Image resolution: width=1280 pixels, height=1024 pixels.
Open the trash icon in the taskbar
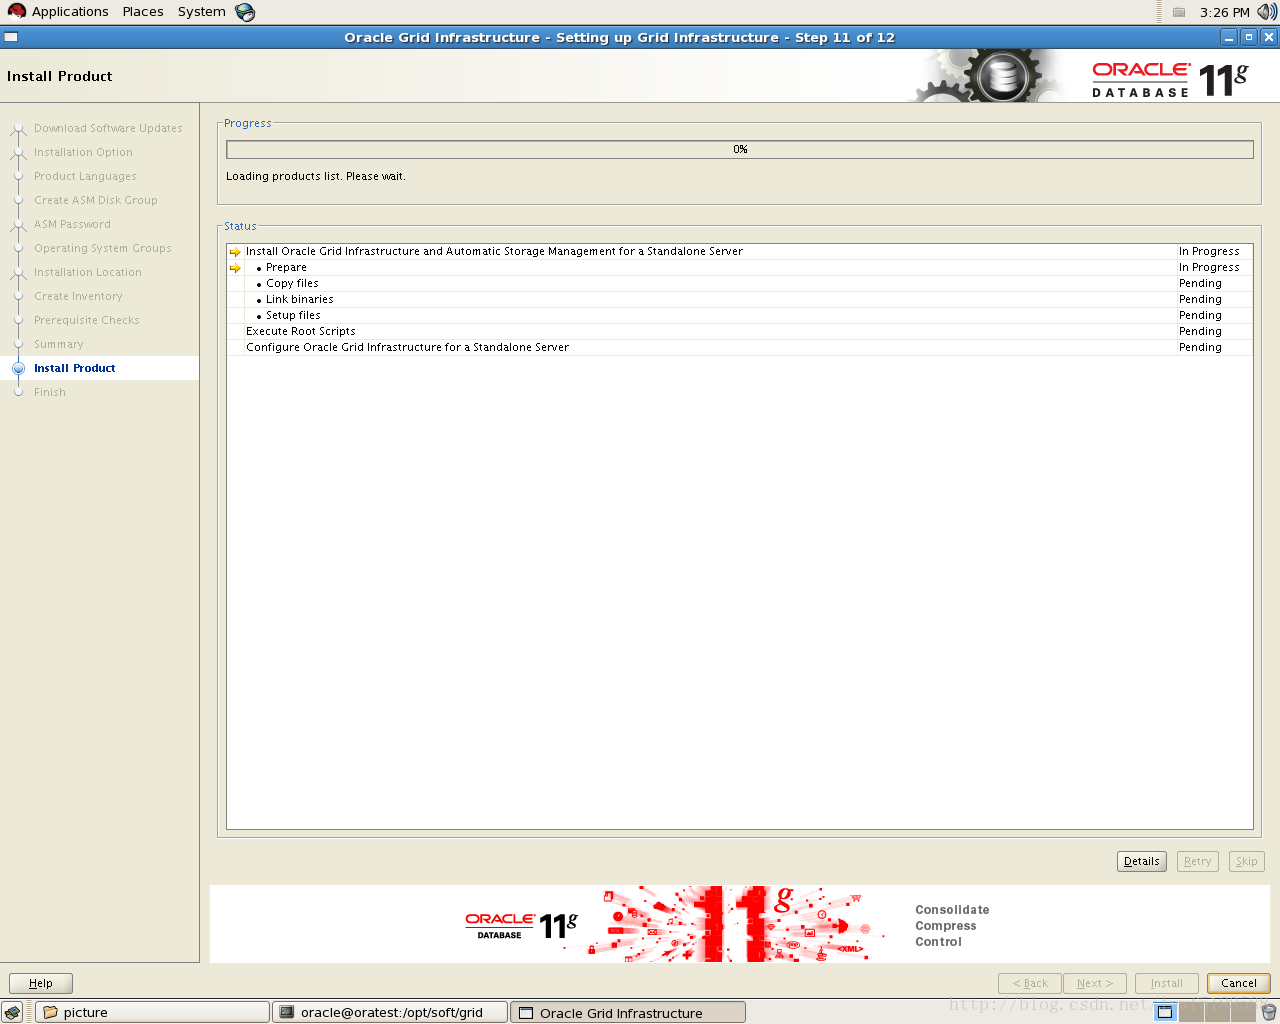point(1269,1013)
